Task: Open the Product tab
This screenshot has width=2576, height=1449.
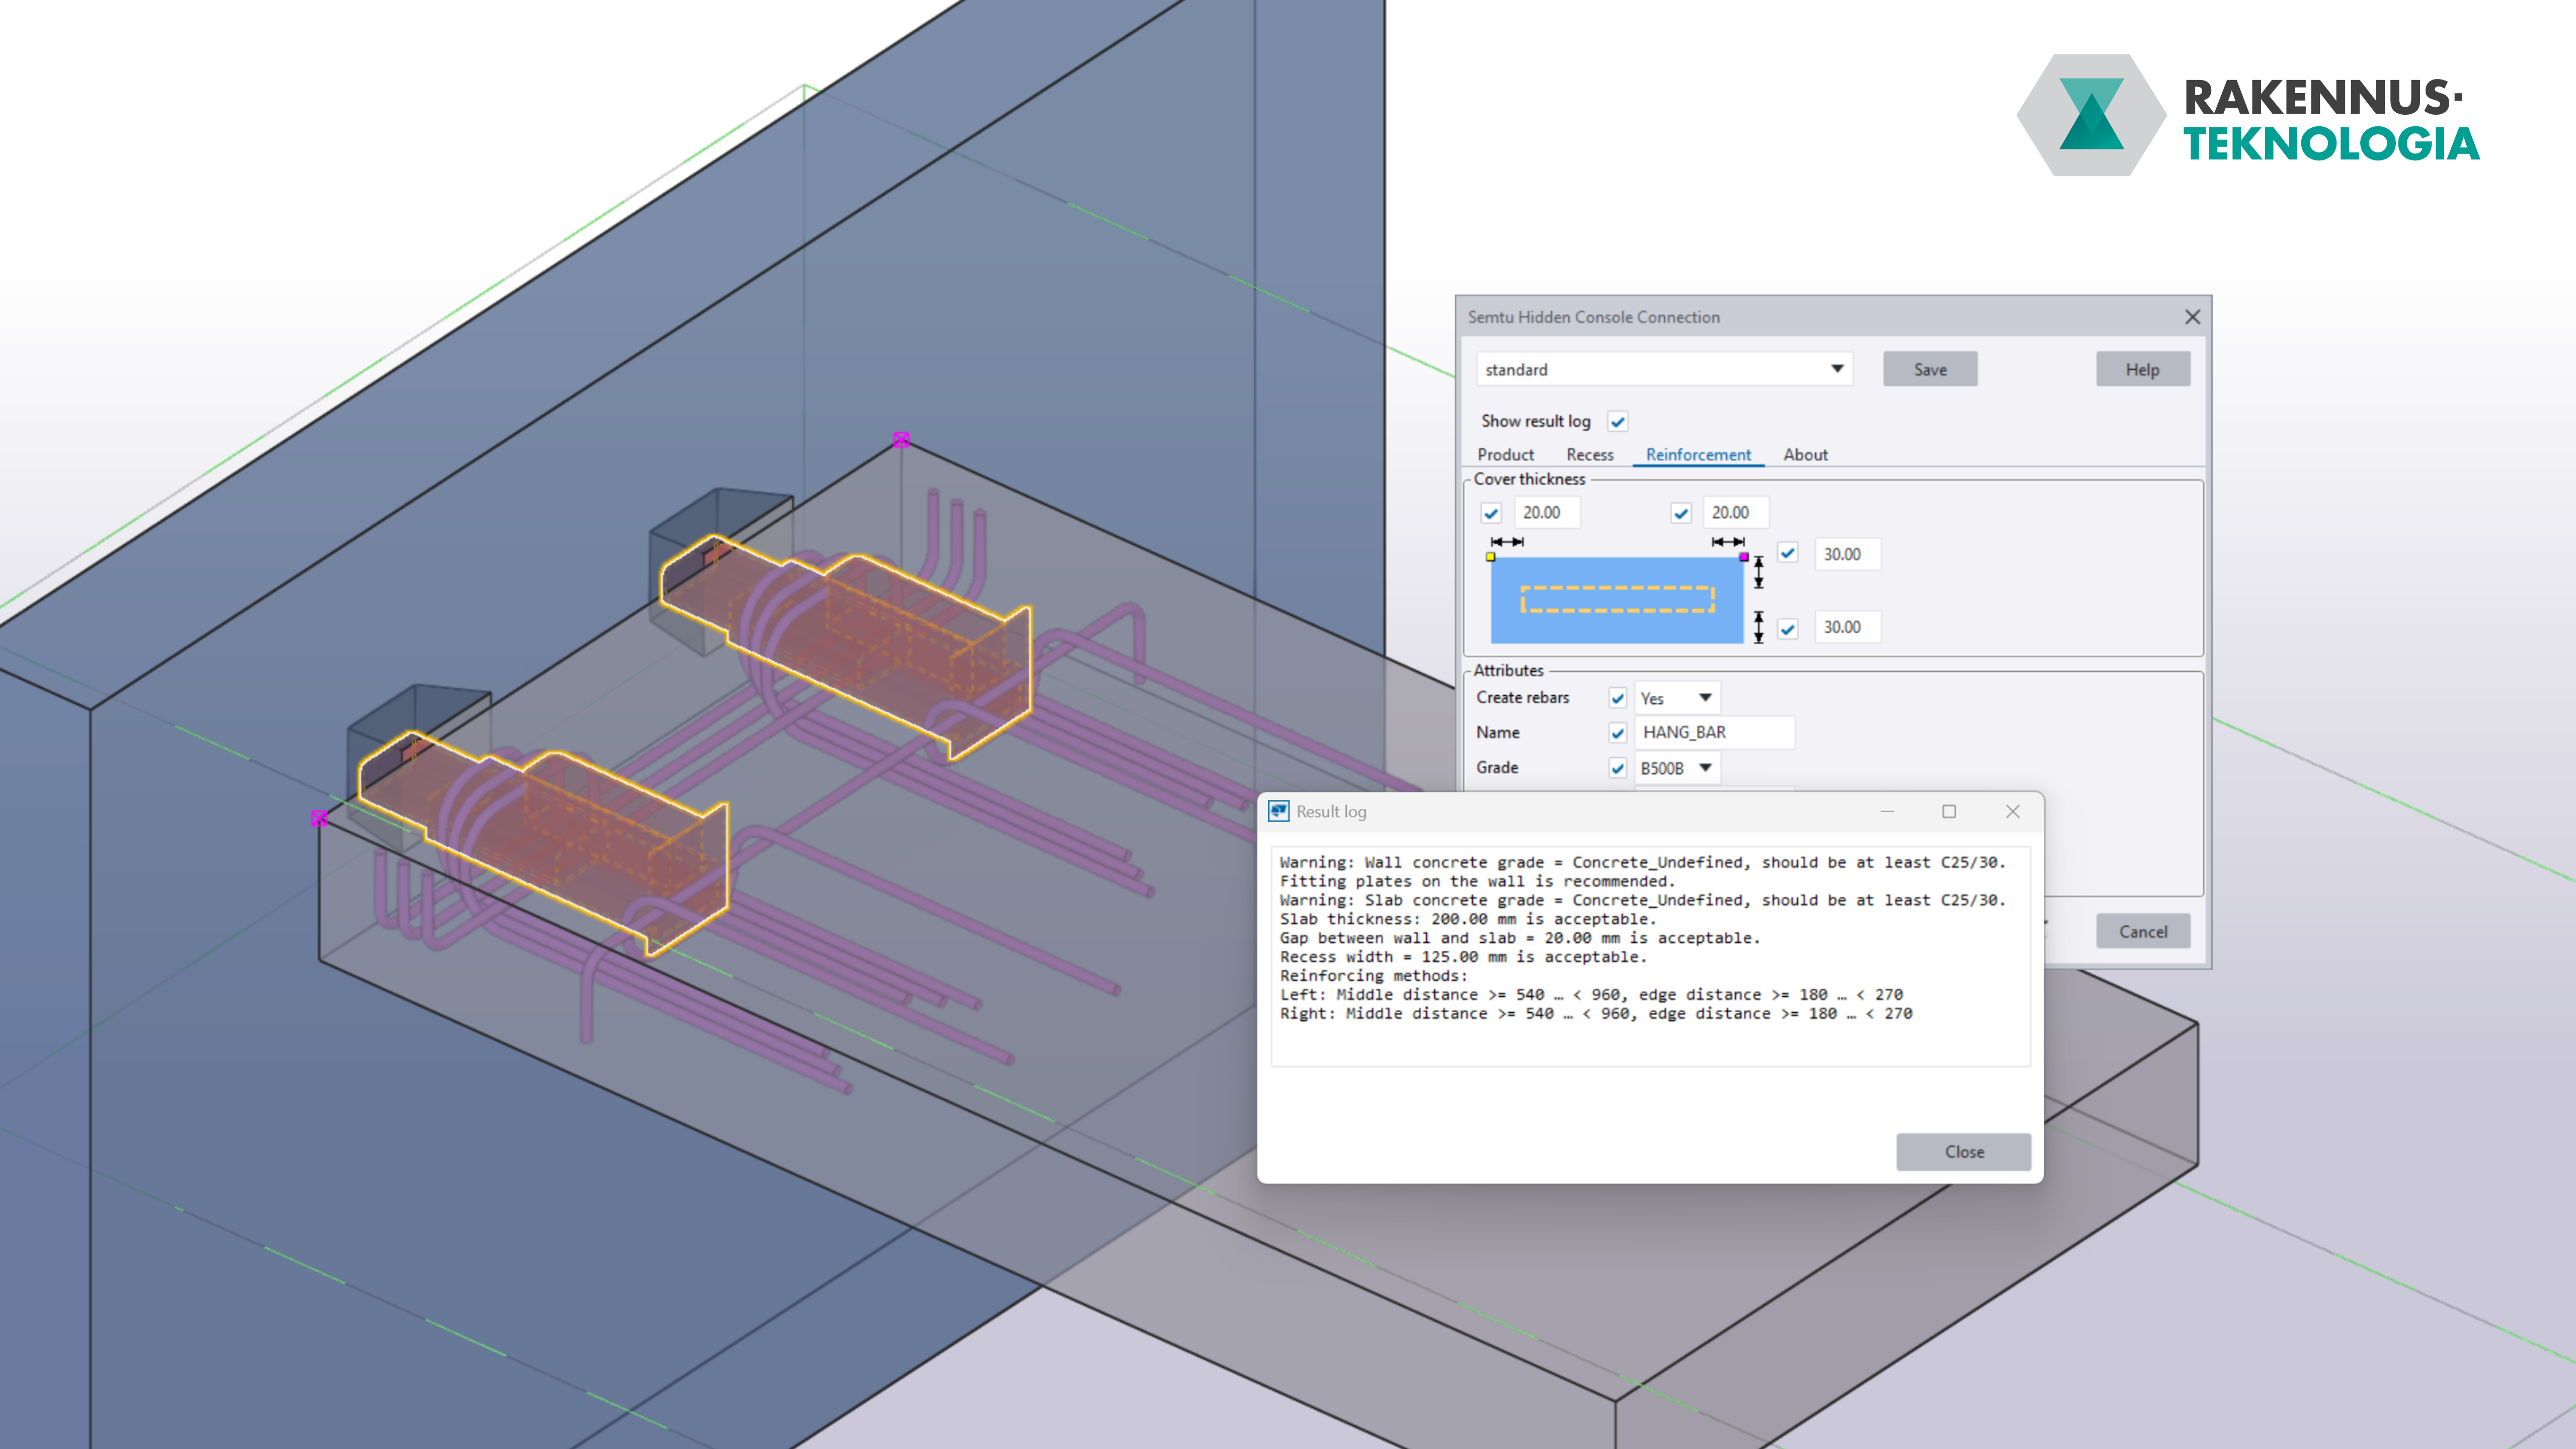Action: point(1505,455)
